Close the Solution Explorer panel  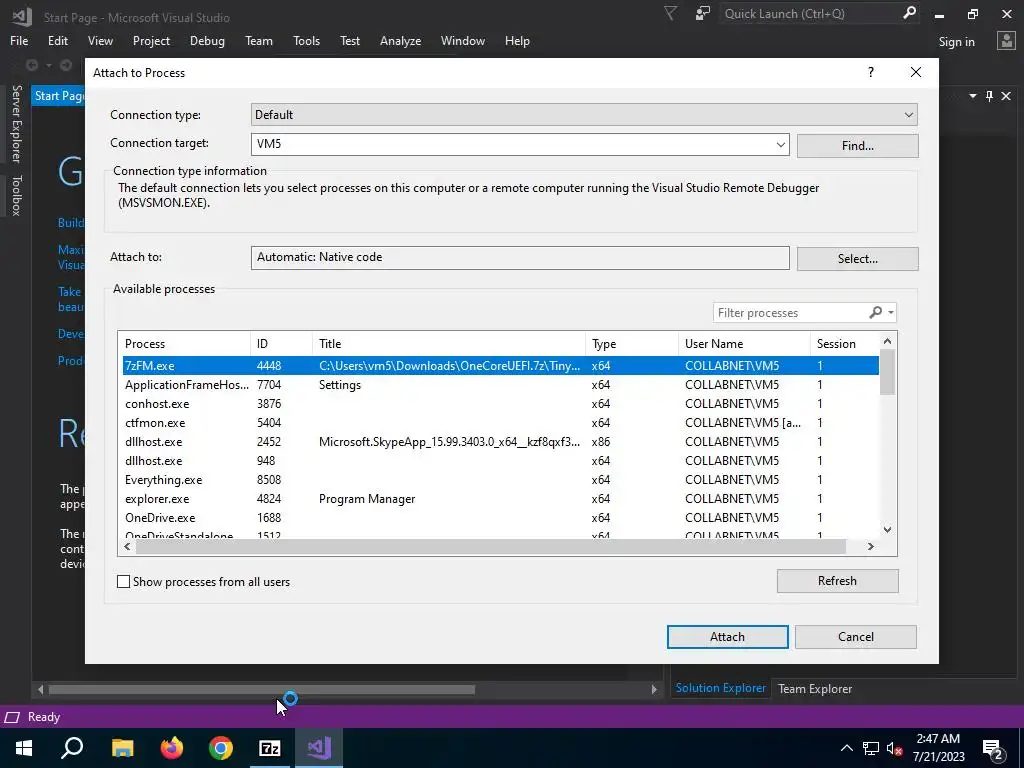[1006, 96]
